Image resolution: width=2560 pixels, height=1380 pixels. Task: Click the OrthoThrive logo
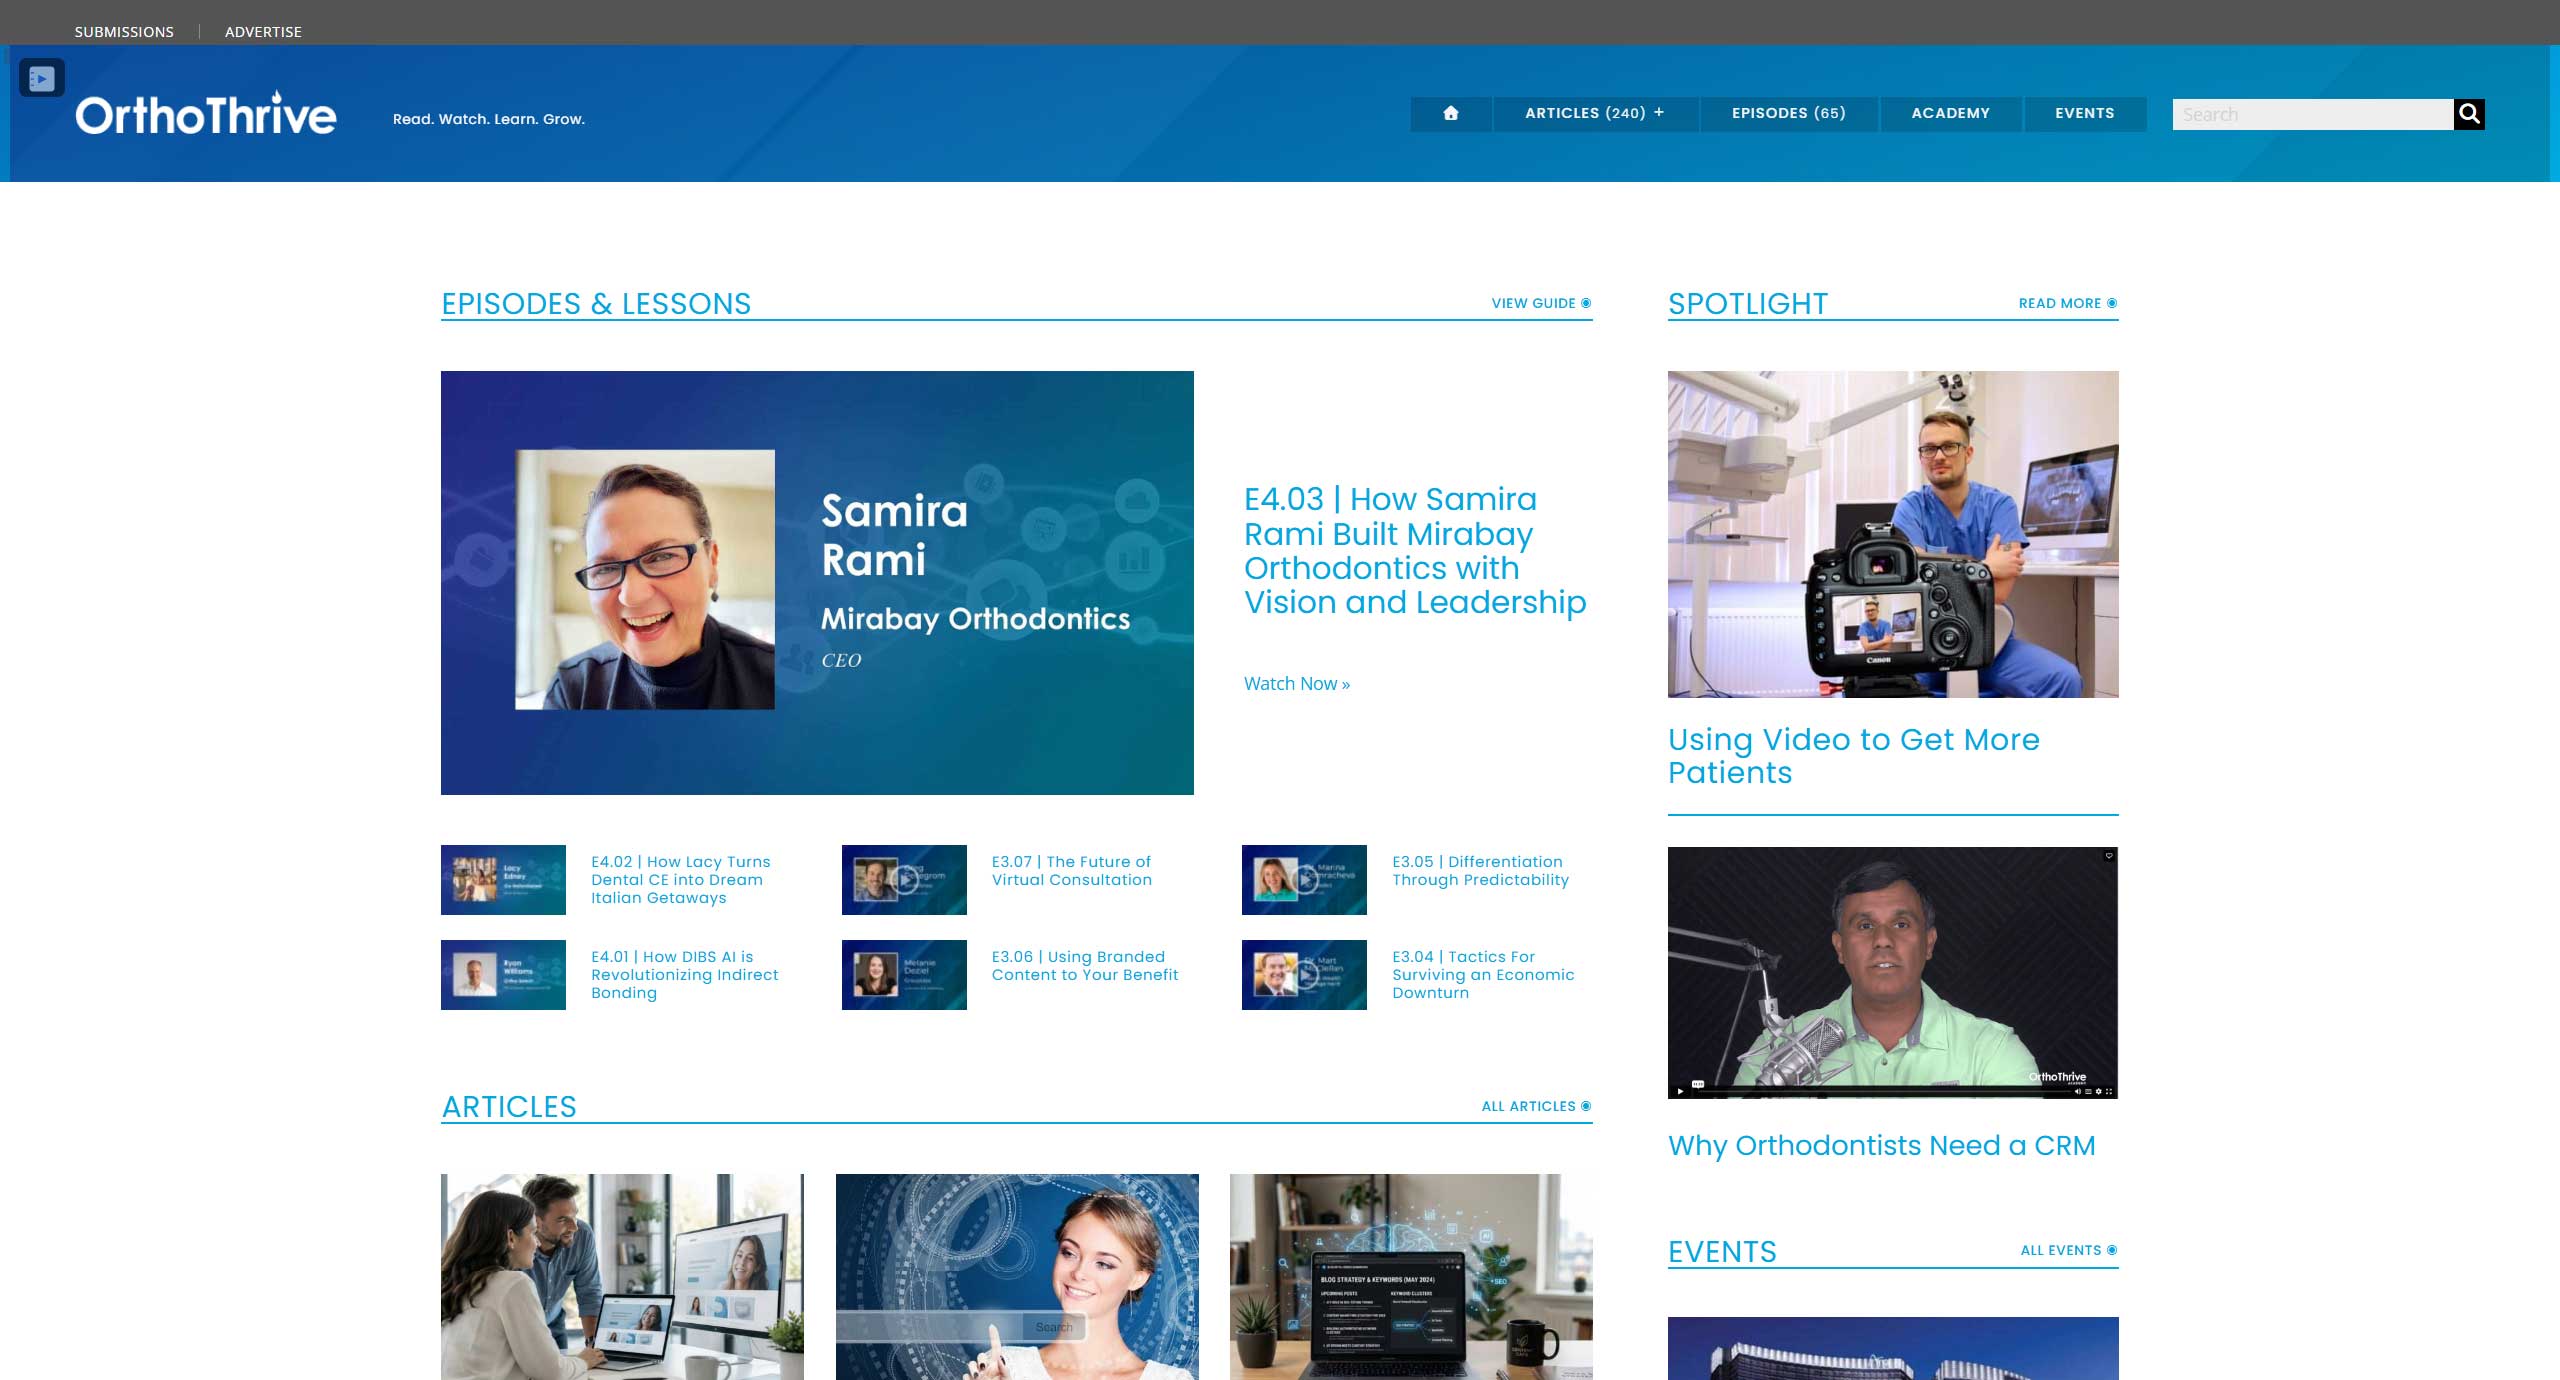tap(206, 114)
